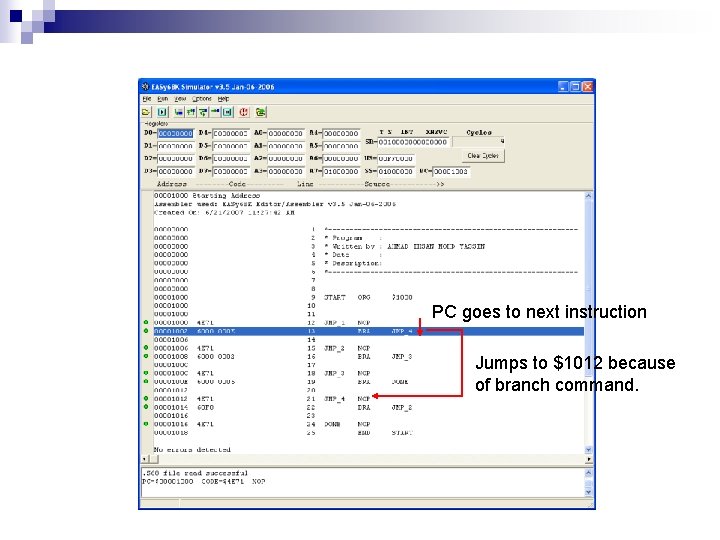
Task: Open the View menu
Action: (180, 99)
